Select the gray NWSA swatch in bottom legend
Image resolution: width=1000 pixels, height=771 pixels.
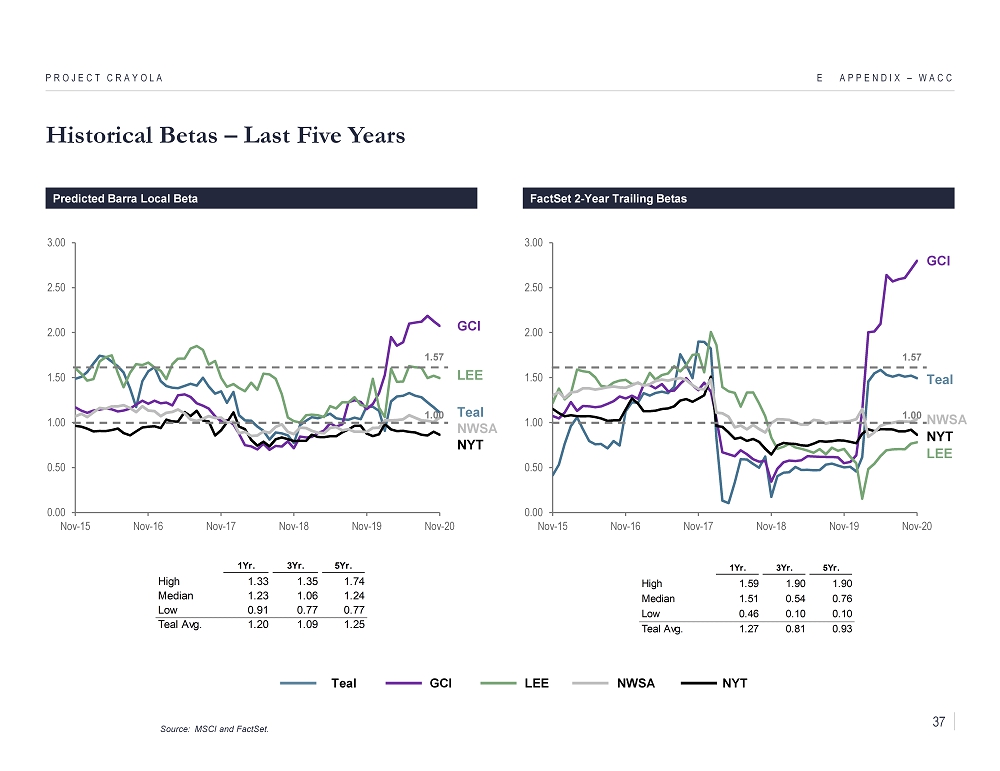596,683
